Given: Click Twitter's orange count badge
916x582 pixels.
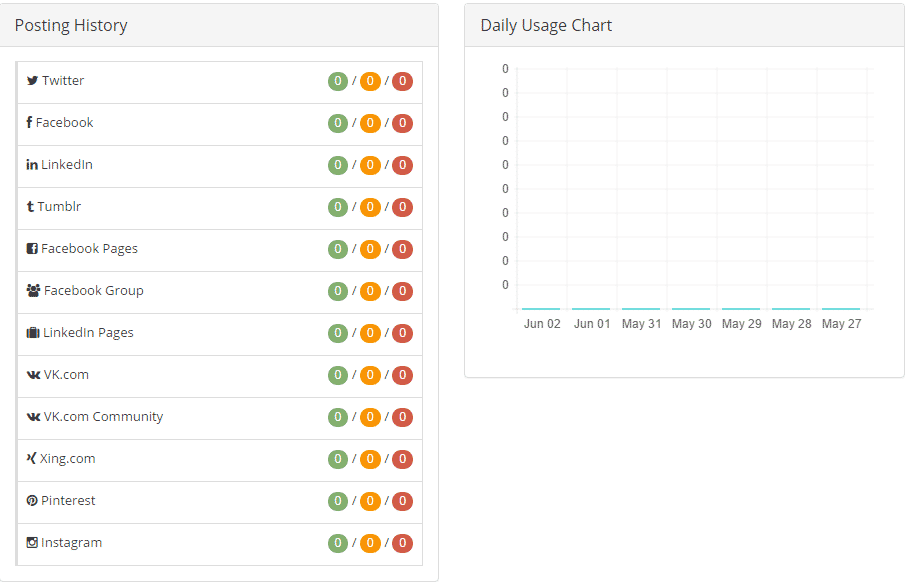Looking at the screenshot, I should point(370,81).
